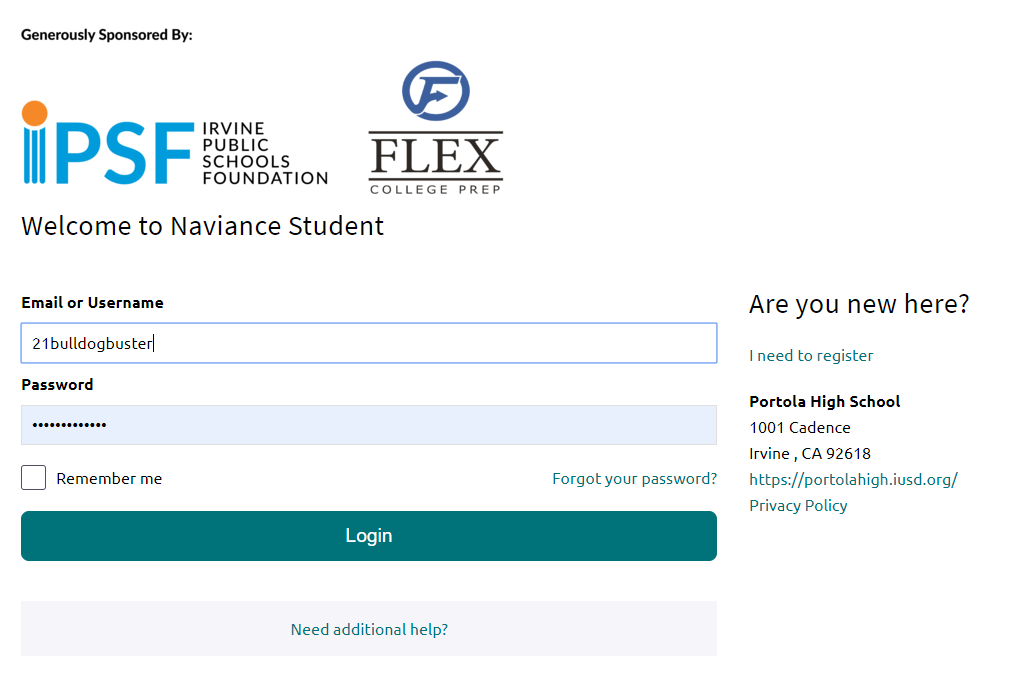
Task: Visit the portolahigh.iusd.org website link
Action: point(853,479)
